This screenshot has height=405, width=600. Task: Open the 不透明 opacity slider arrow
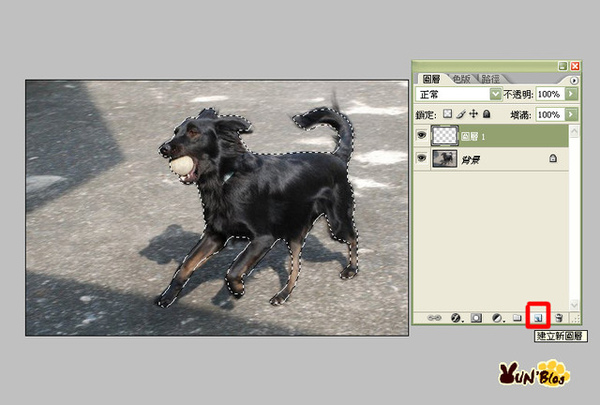571,94
